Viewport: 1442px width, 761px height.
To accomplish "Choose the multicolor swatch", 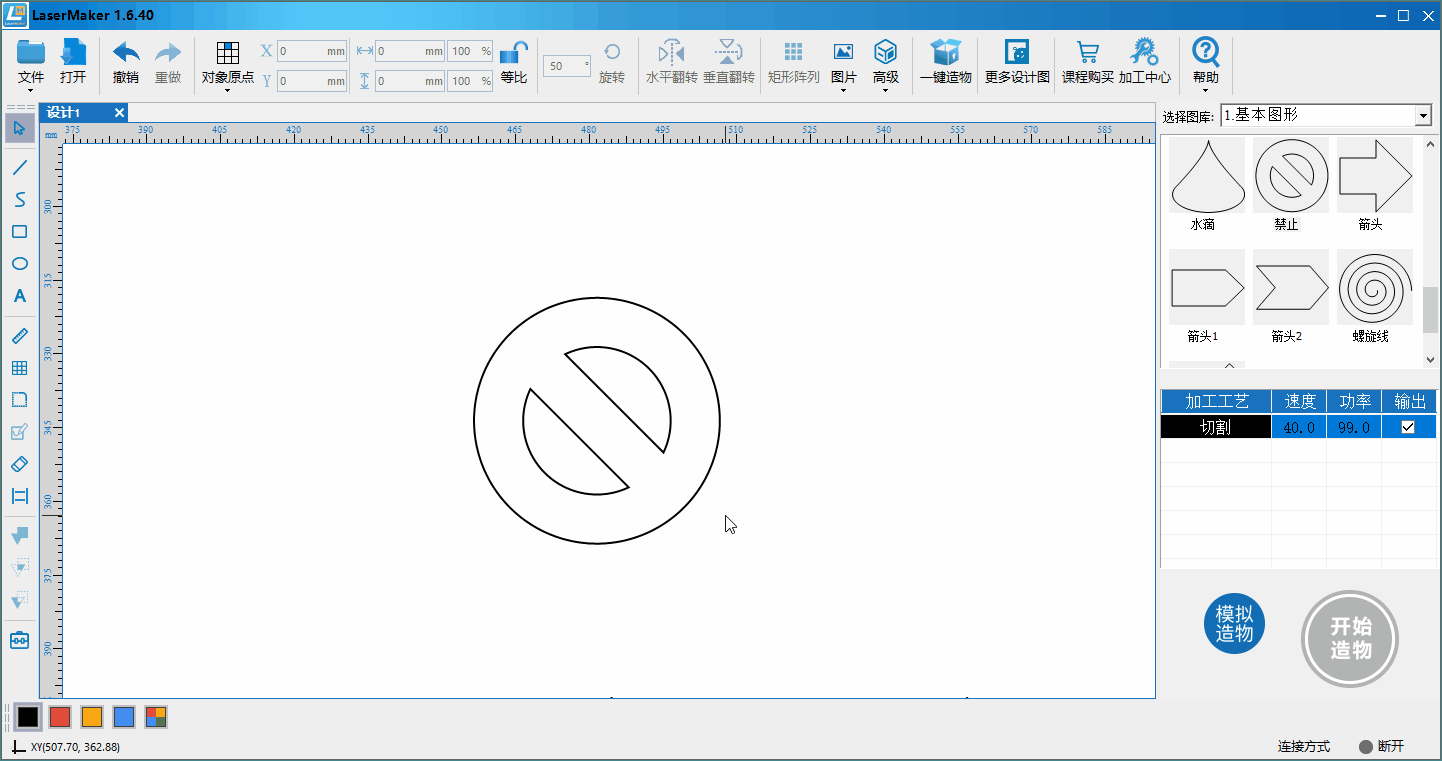I will [x=156, y=716].
